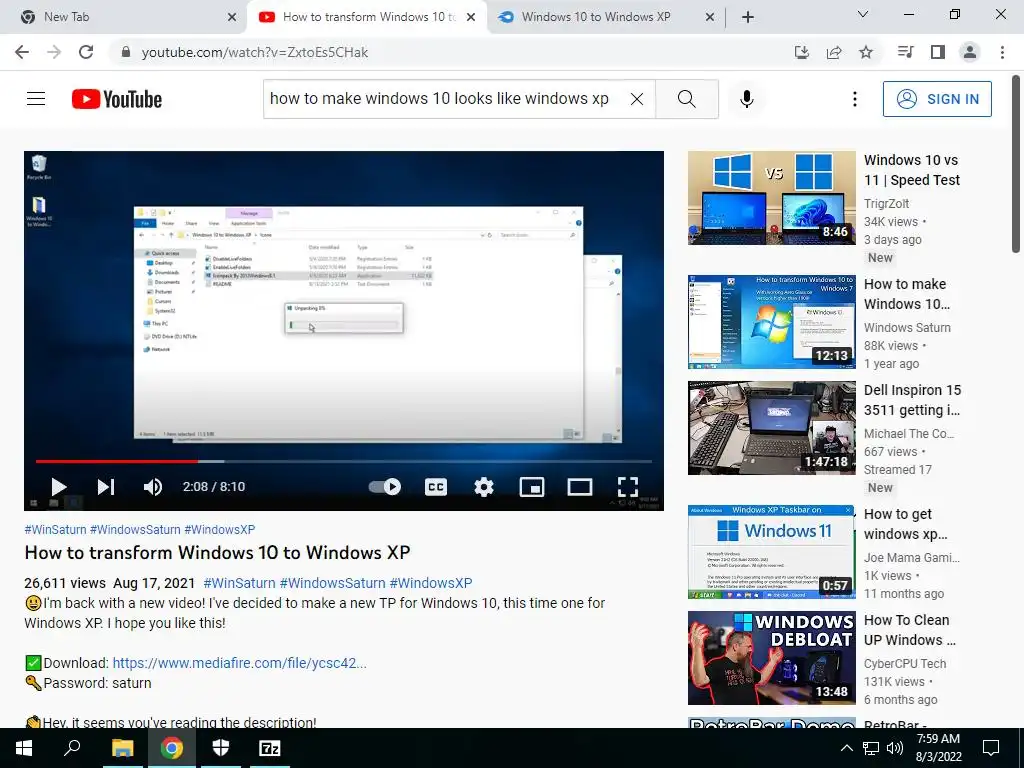Click the 'How To Clean UP Windows' title
The width and height of the screenshot is (1024, 768).
point(910,630)
